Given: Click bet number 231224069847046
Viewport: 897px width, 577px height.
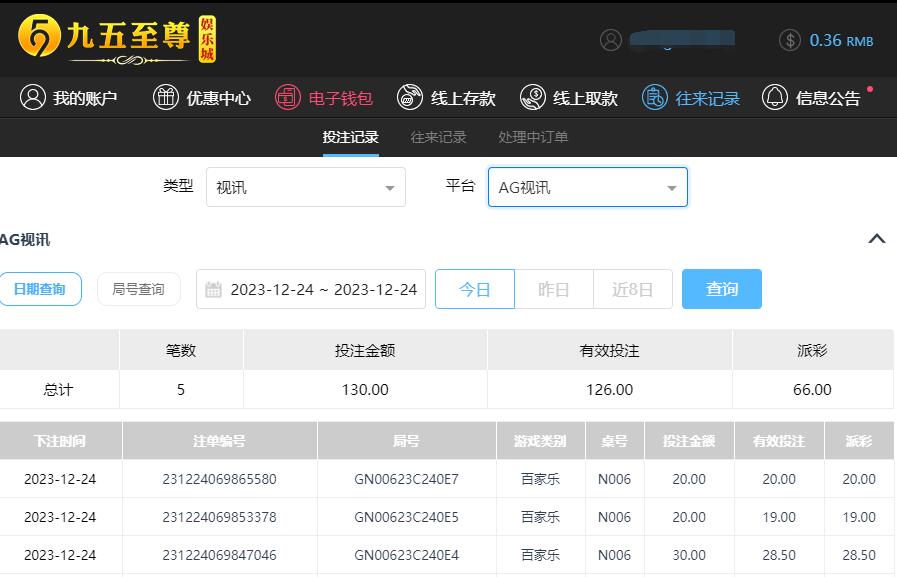Looking at the screenshot, I should [220, 555].
